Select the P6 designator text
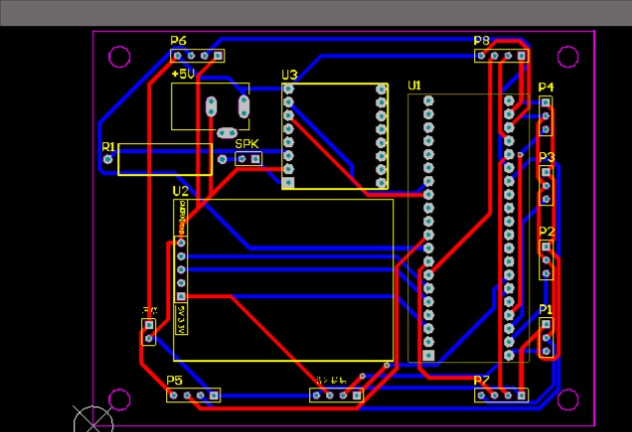This screenshot has width=632, height=432. (x=178, y=41)
